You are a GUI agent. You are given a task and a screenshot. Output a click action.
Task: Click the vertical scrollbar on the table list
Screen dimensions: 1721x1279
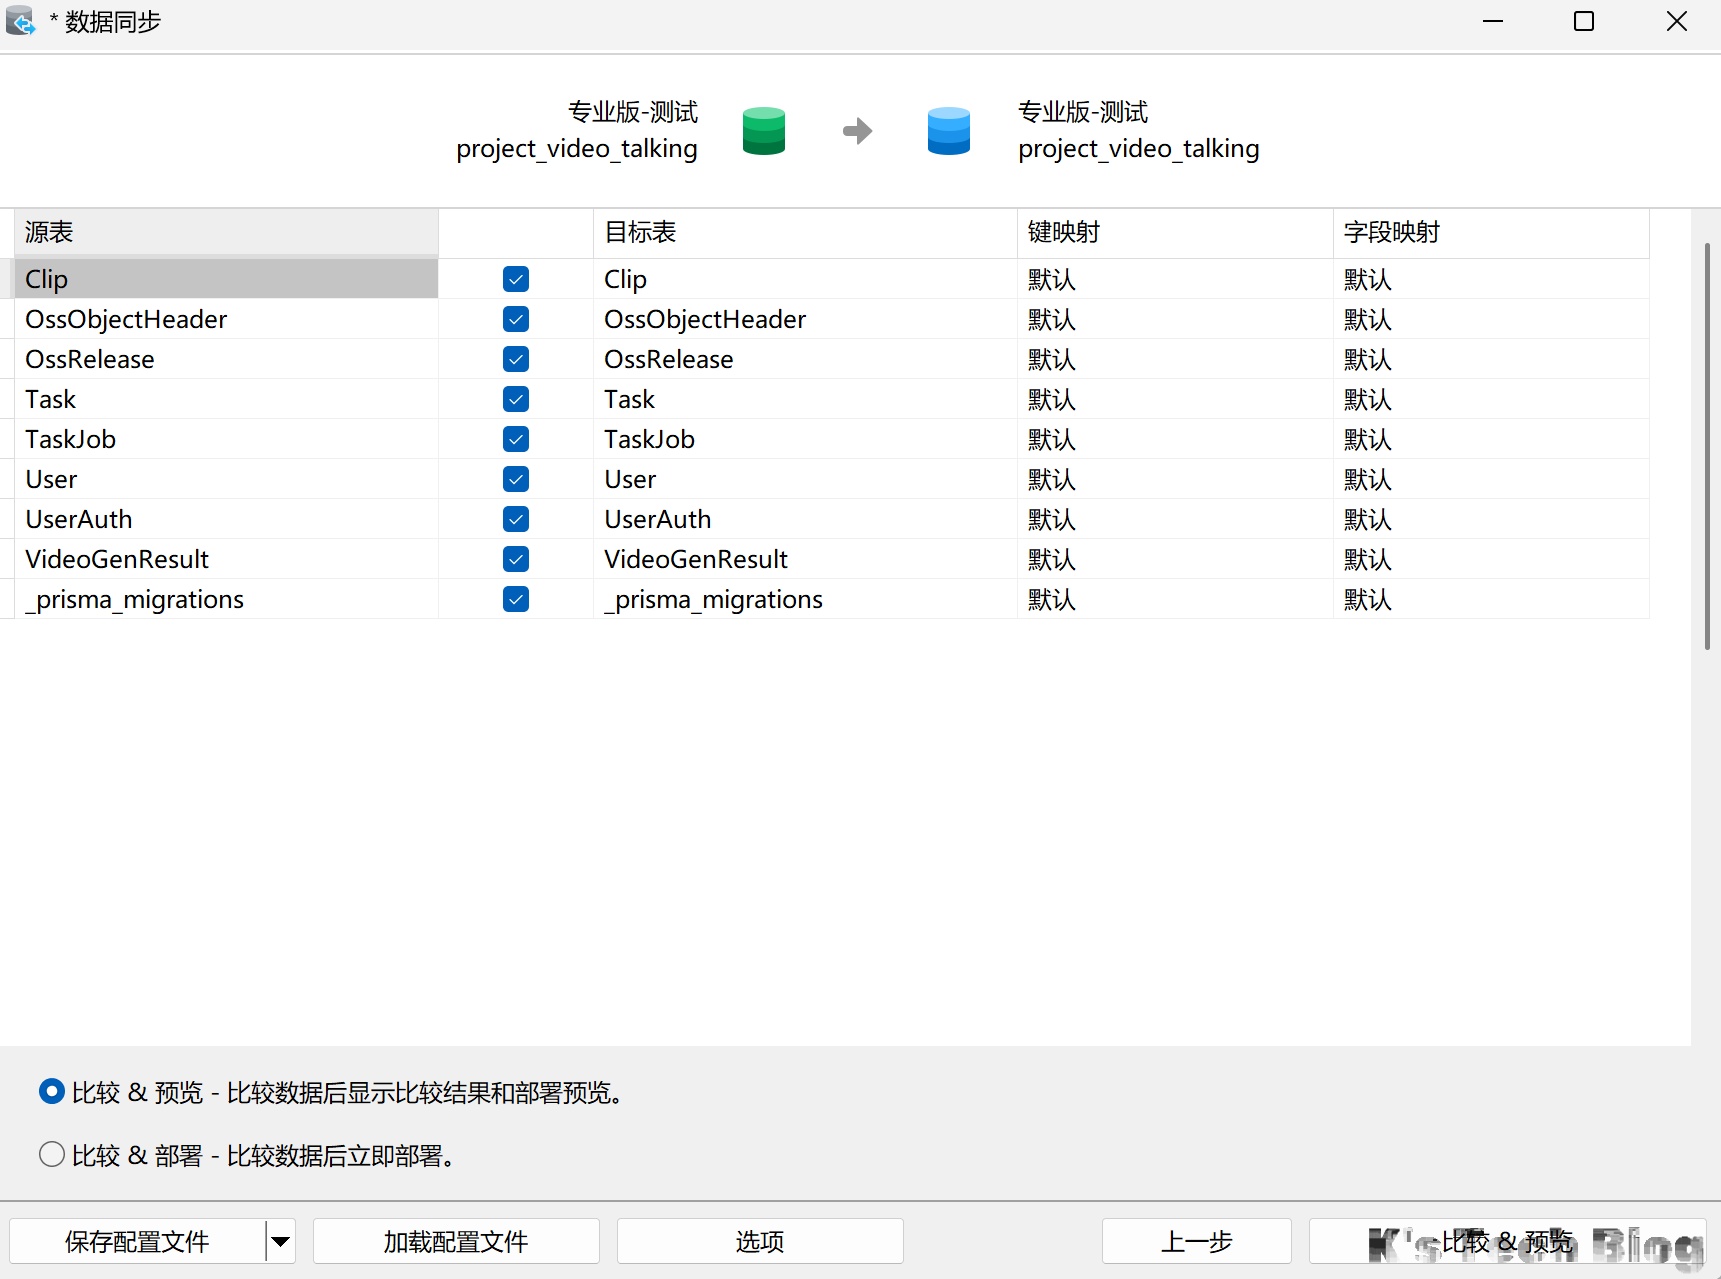(x=1707, y=445)
